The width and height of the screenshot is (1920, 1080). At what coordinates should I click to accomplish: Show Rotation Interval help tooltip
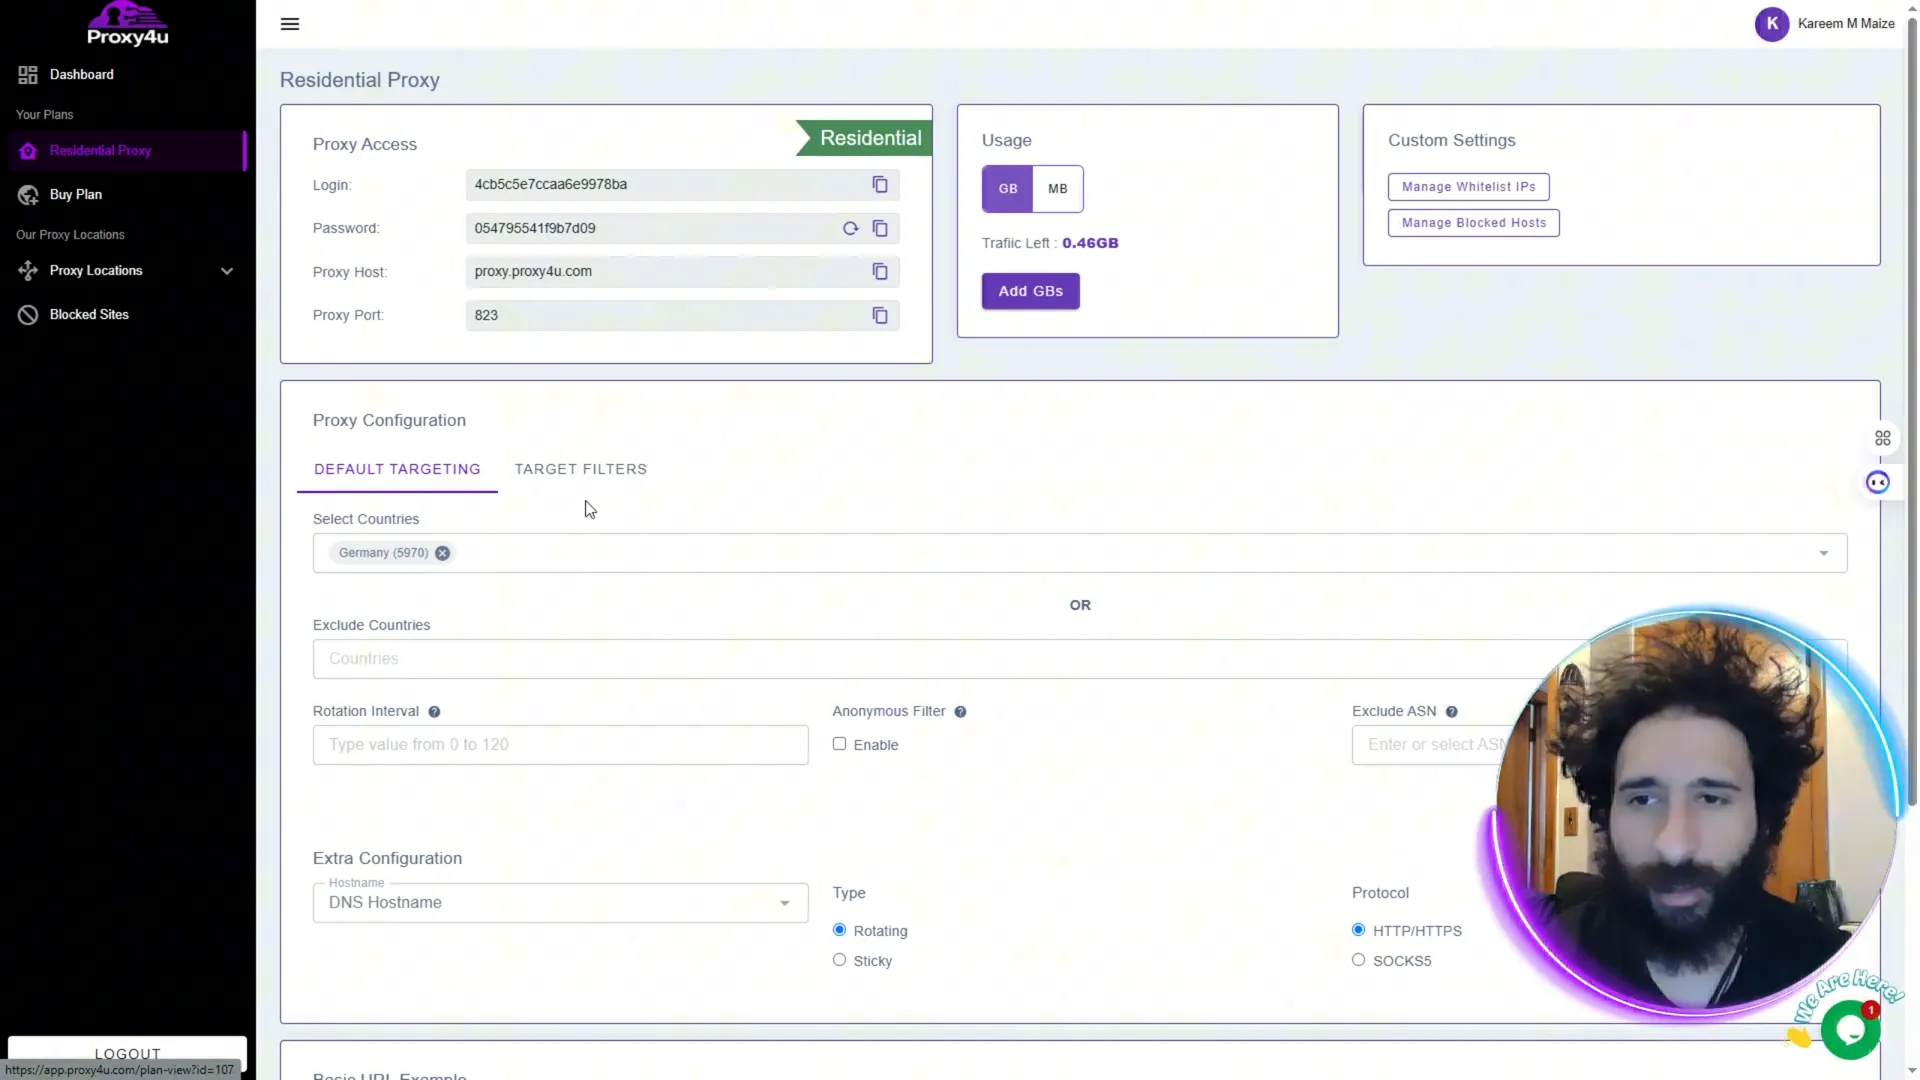click(434, 712)
